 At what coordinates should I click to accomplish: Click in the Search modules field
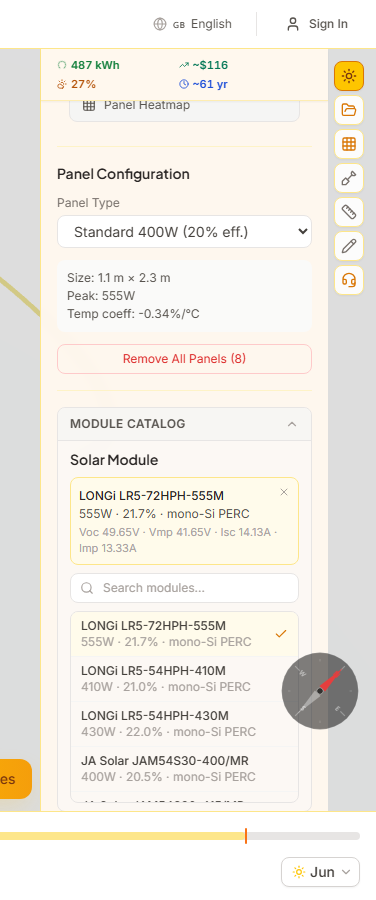[184, 588]
